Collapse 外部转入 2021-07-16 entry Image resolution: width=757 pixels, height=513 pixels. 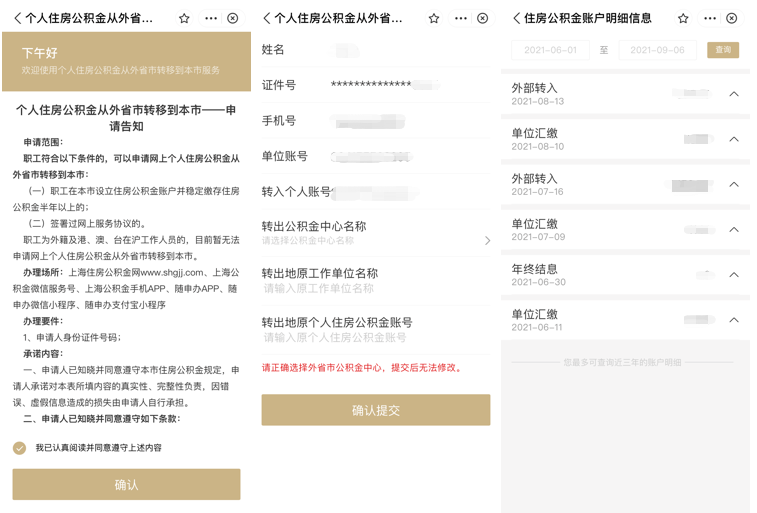tap(734, 184)
